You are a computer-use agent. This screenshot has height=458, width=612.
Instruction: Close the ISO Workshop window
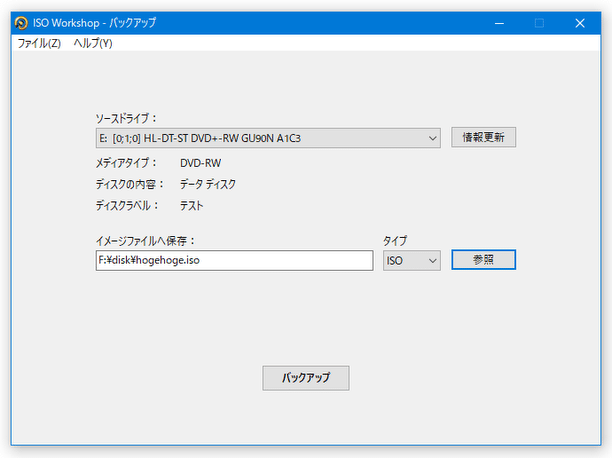coord(579,23)
